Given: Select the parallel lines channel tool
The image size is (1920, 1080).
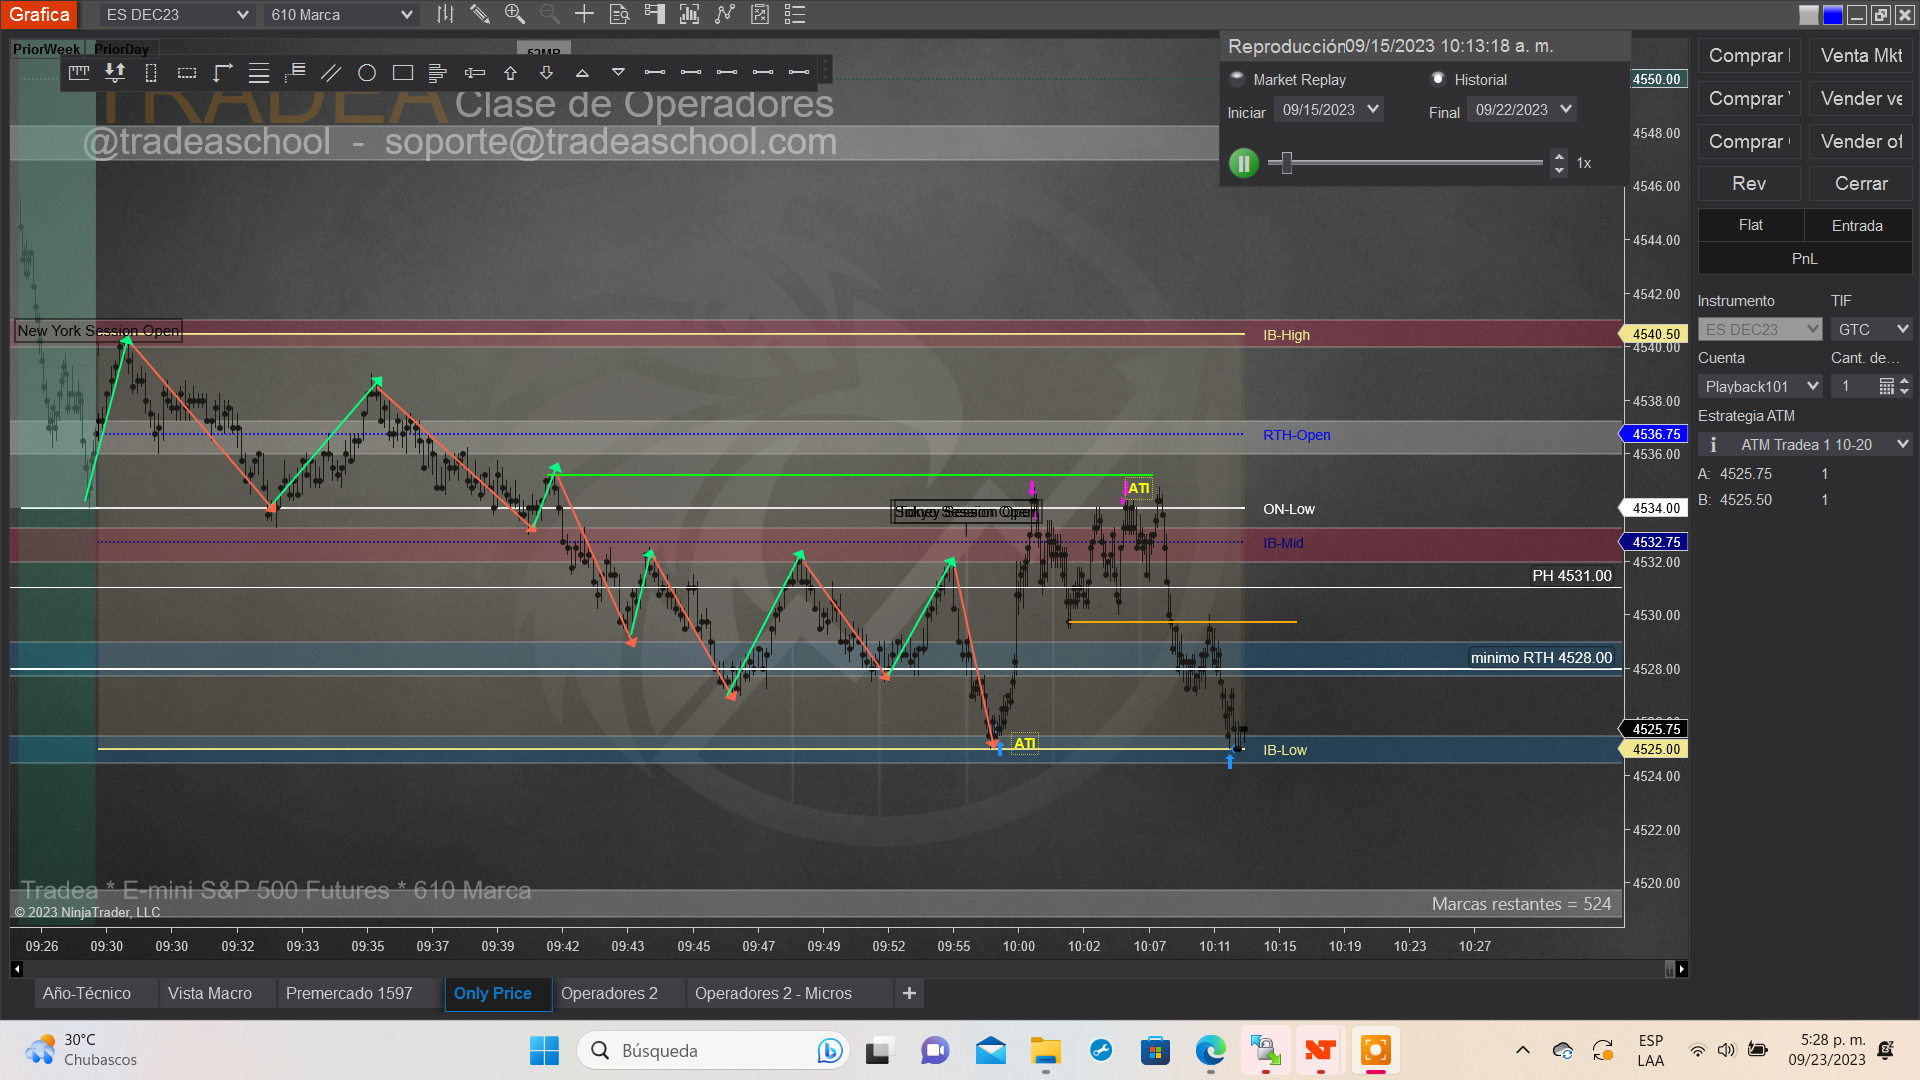Looking at the screenshot, I should (331, 72).
